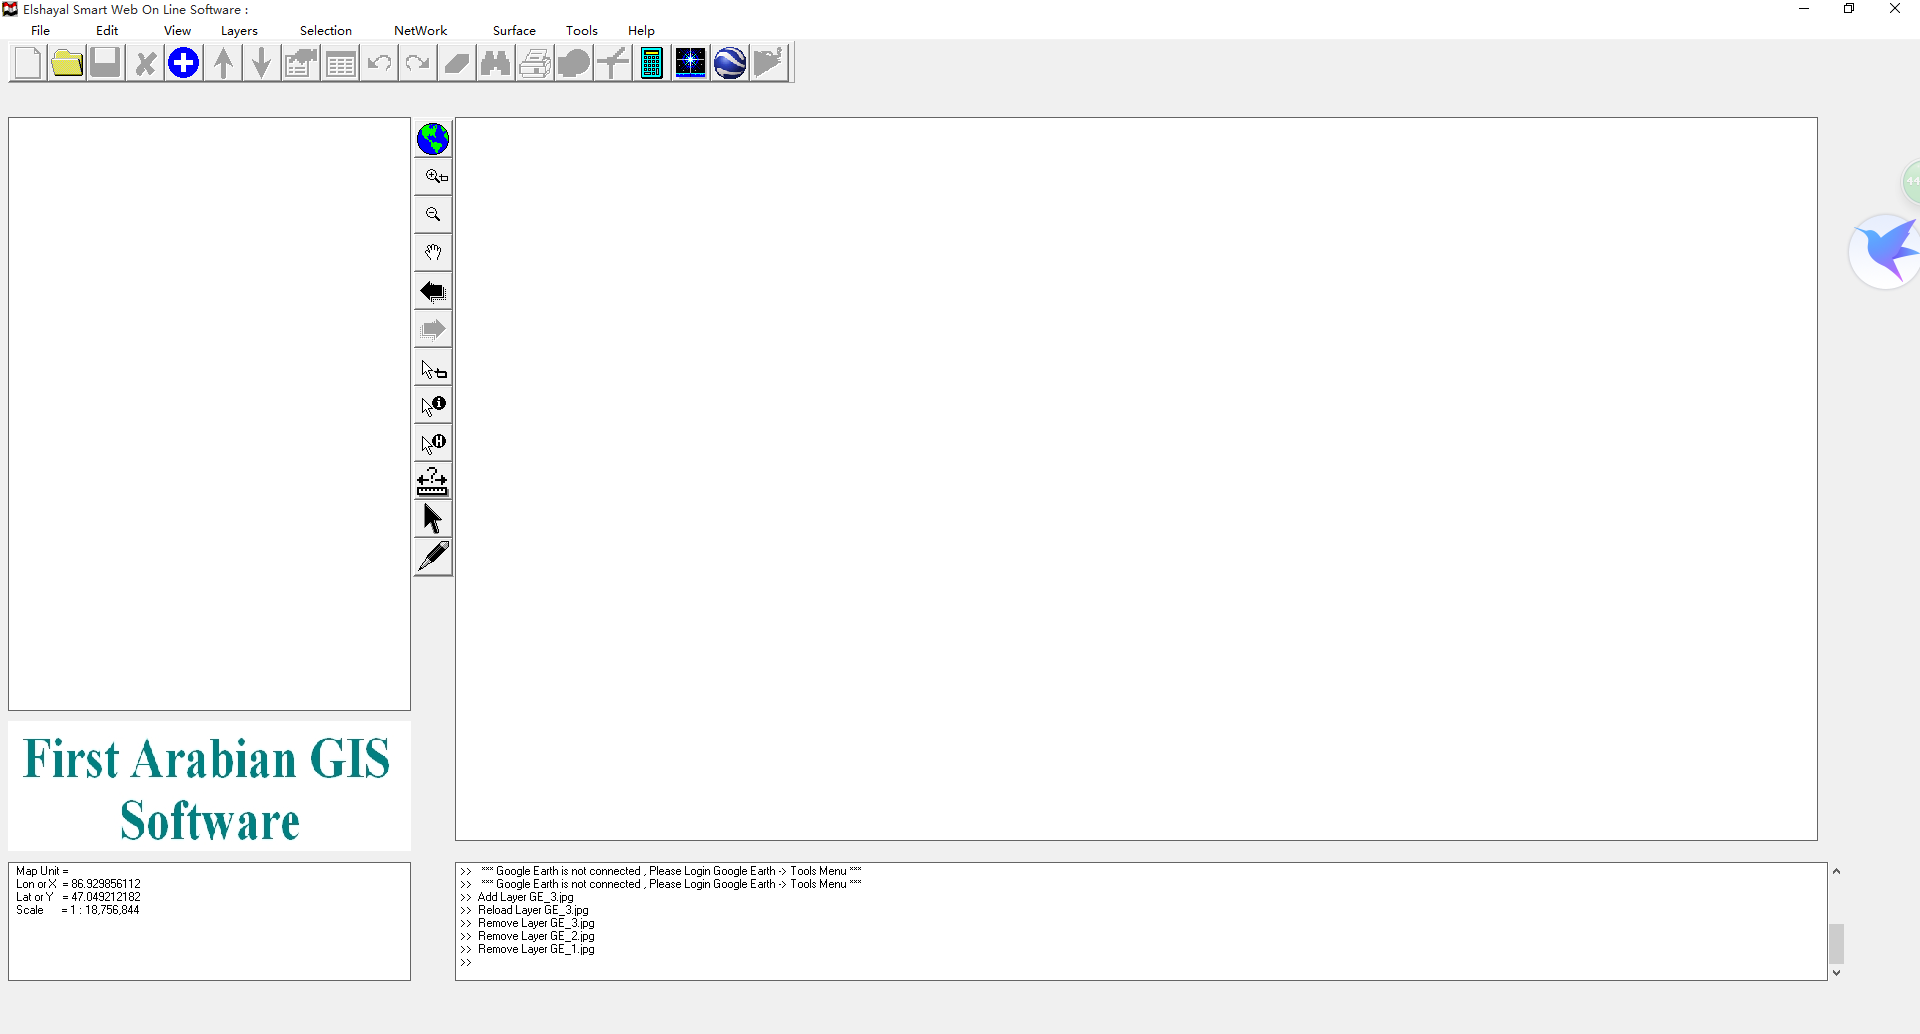Click the grey buffer shape icon
The width and height of the screenshot is (1920, 1034).
coord(574,63)
